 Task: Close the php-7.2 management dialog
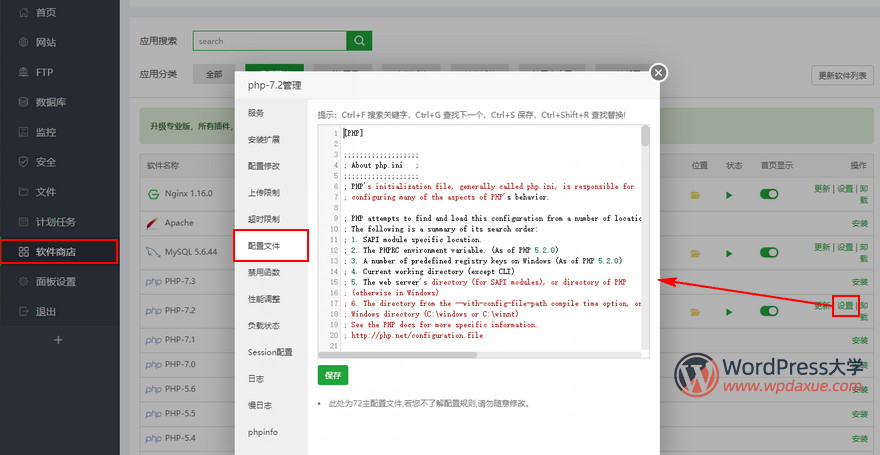658,72
